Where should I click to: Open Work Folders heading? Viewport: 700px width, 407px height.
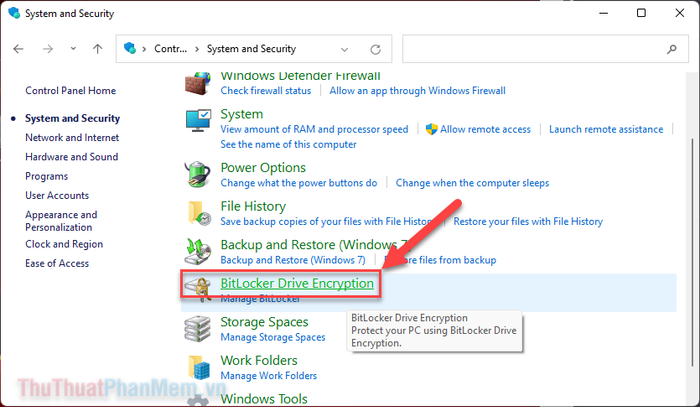point(259,360)
